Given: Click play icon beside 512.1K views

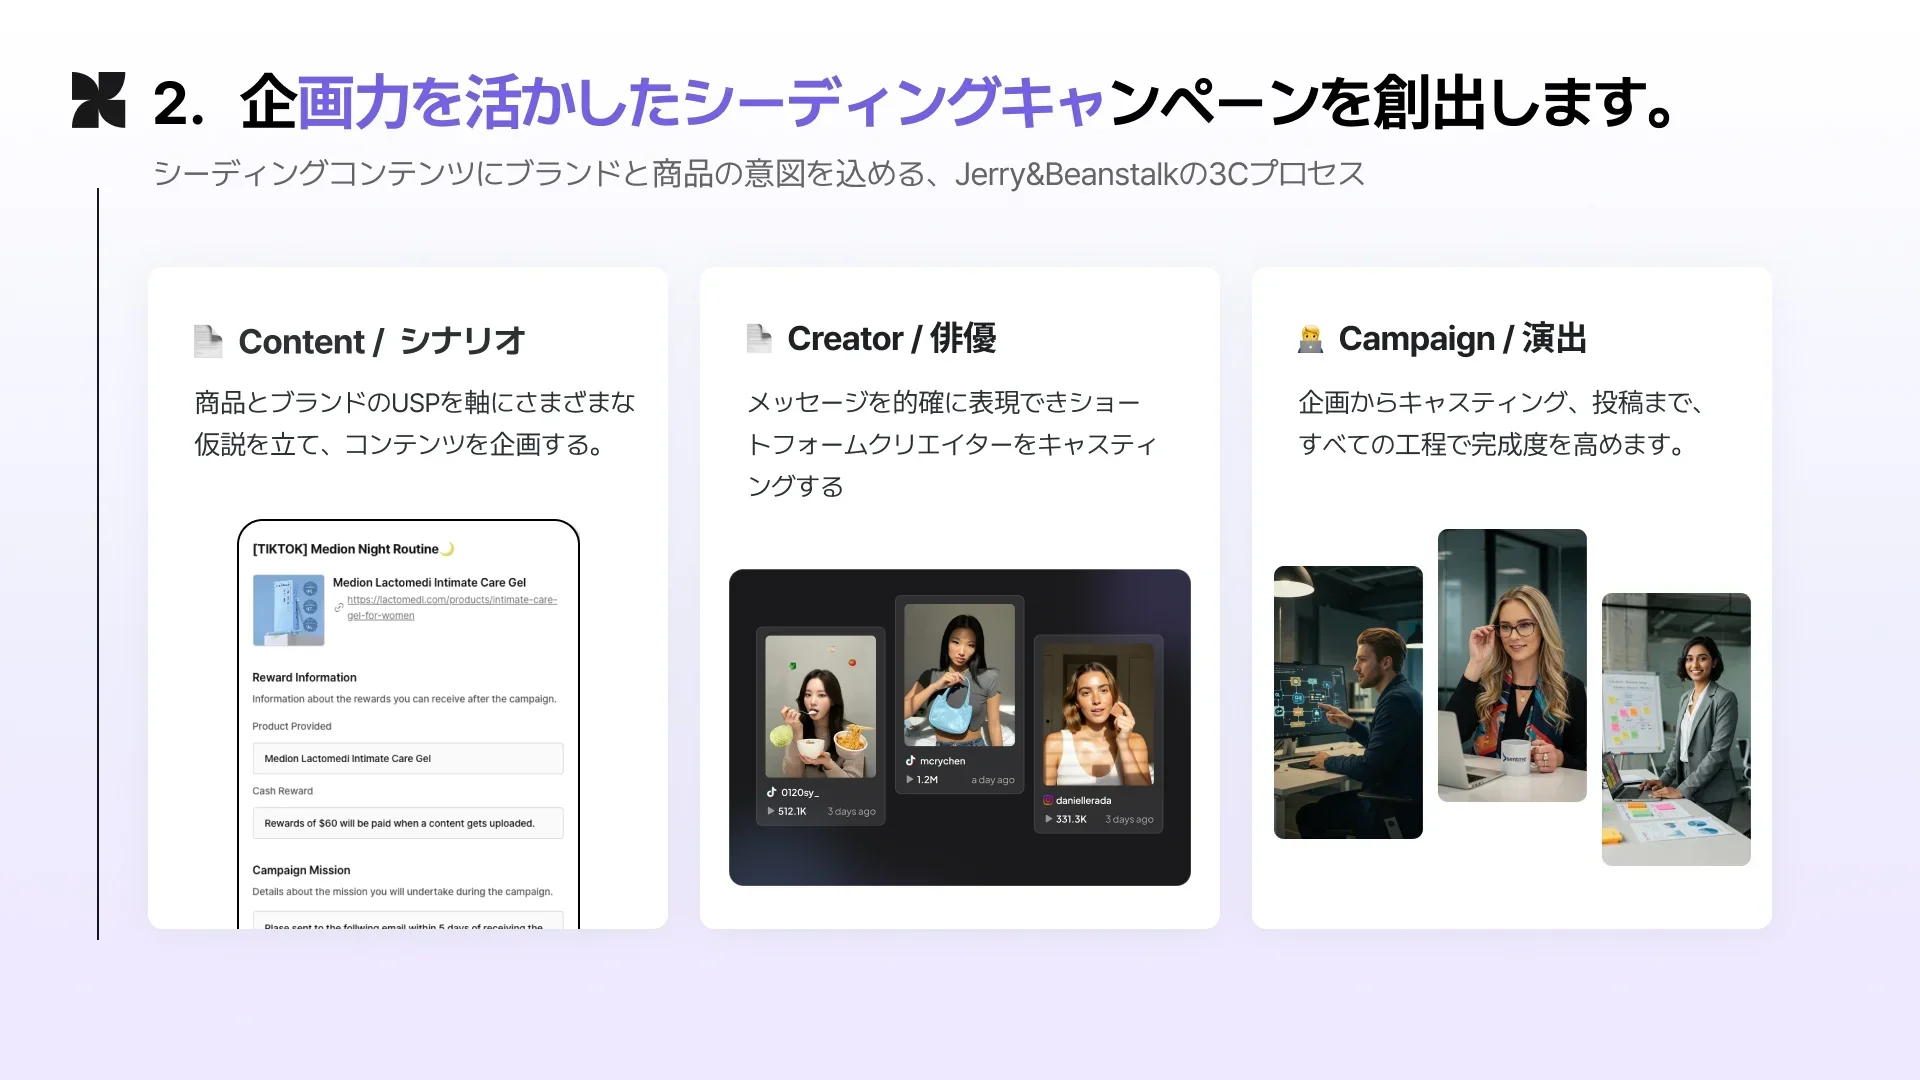Looking at the screenshot, I should pos(770,811).
